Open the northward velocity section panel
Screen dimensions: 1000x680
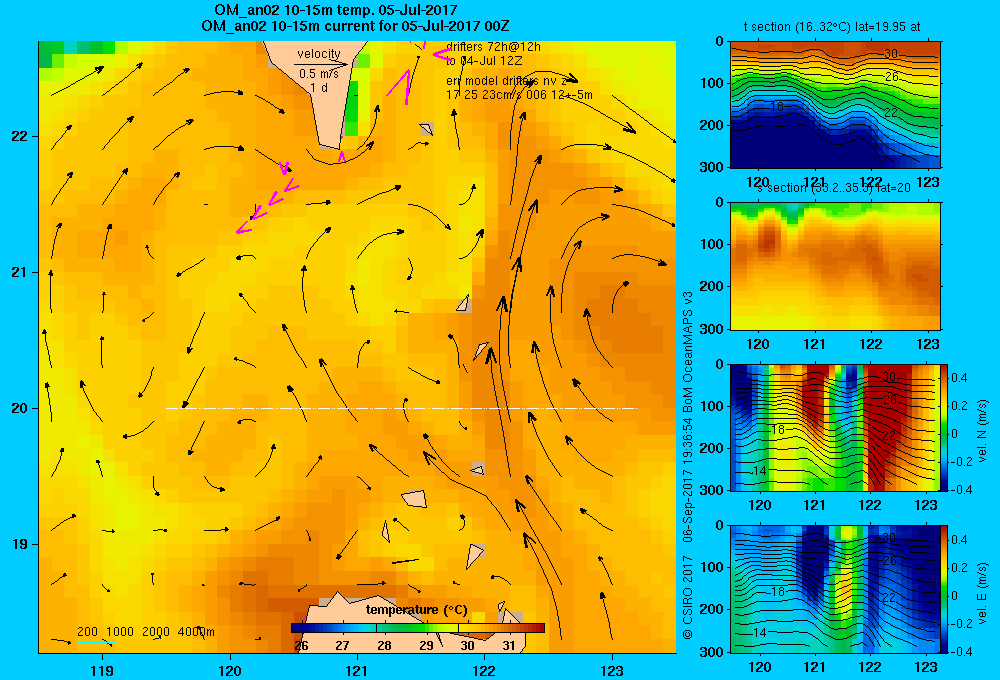(x=835, y=427)
